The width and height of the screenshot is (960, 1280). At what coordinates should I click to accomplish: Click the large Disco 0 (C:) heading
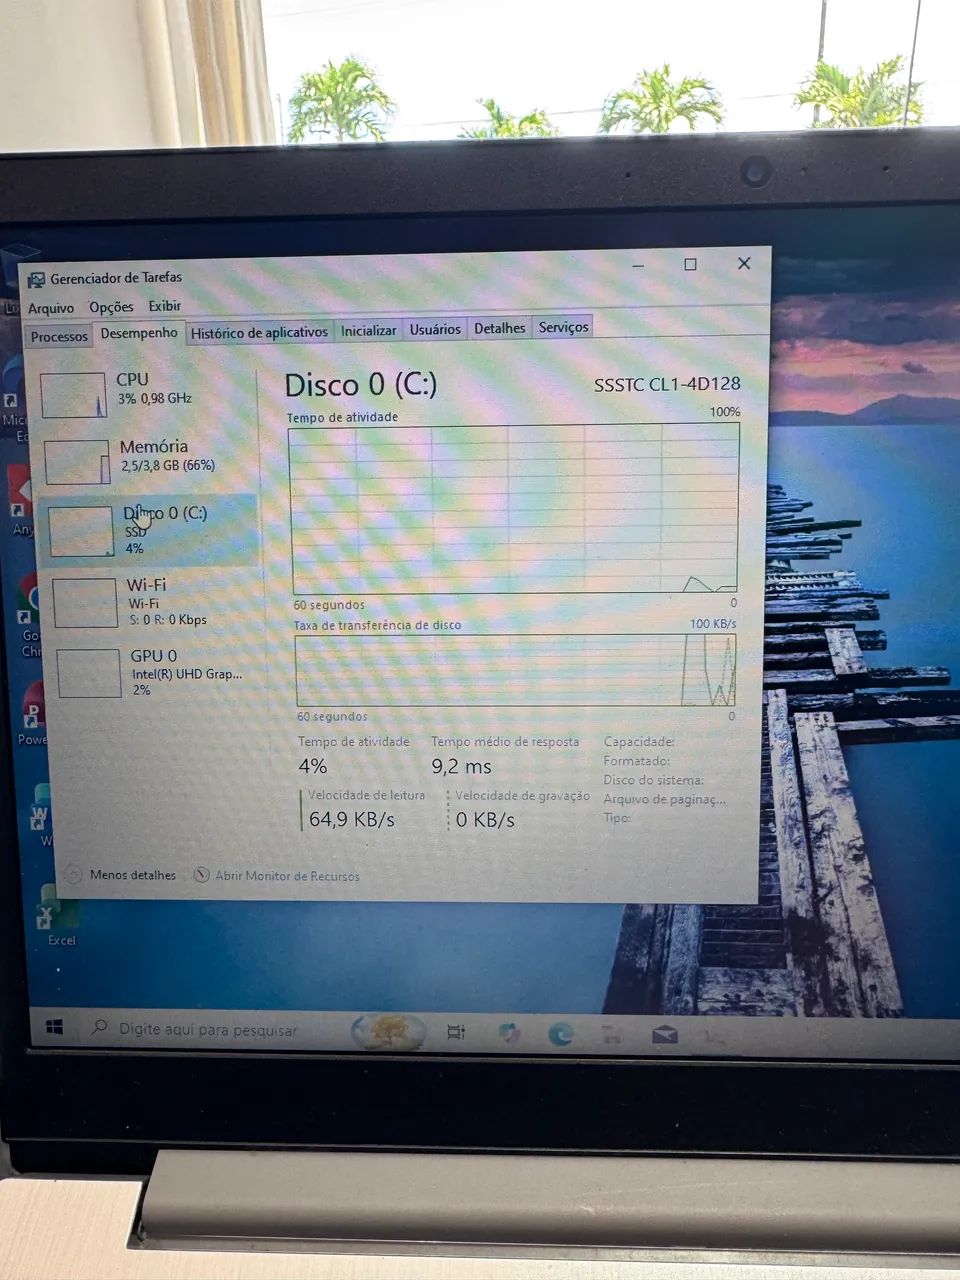pos(361,385)
